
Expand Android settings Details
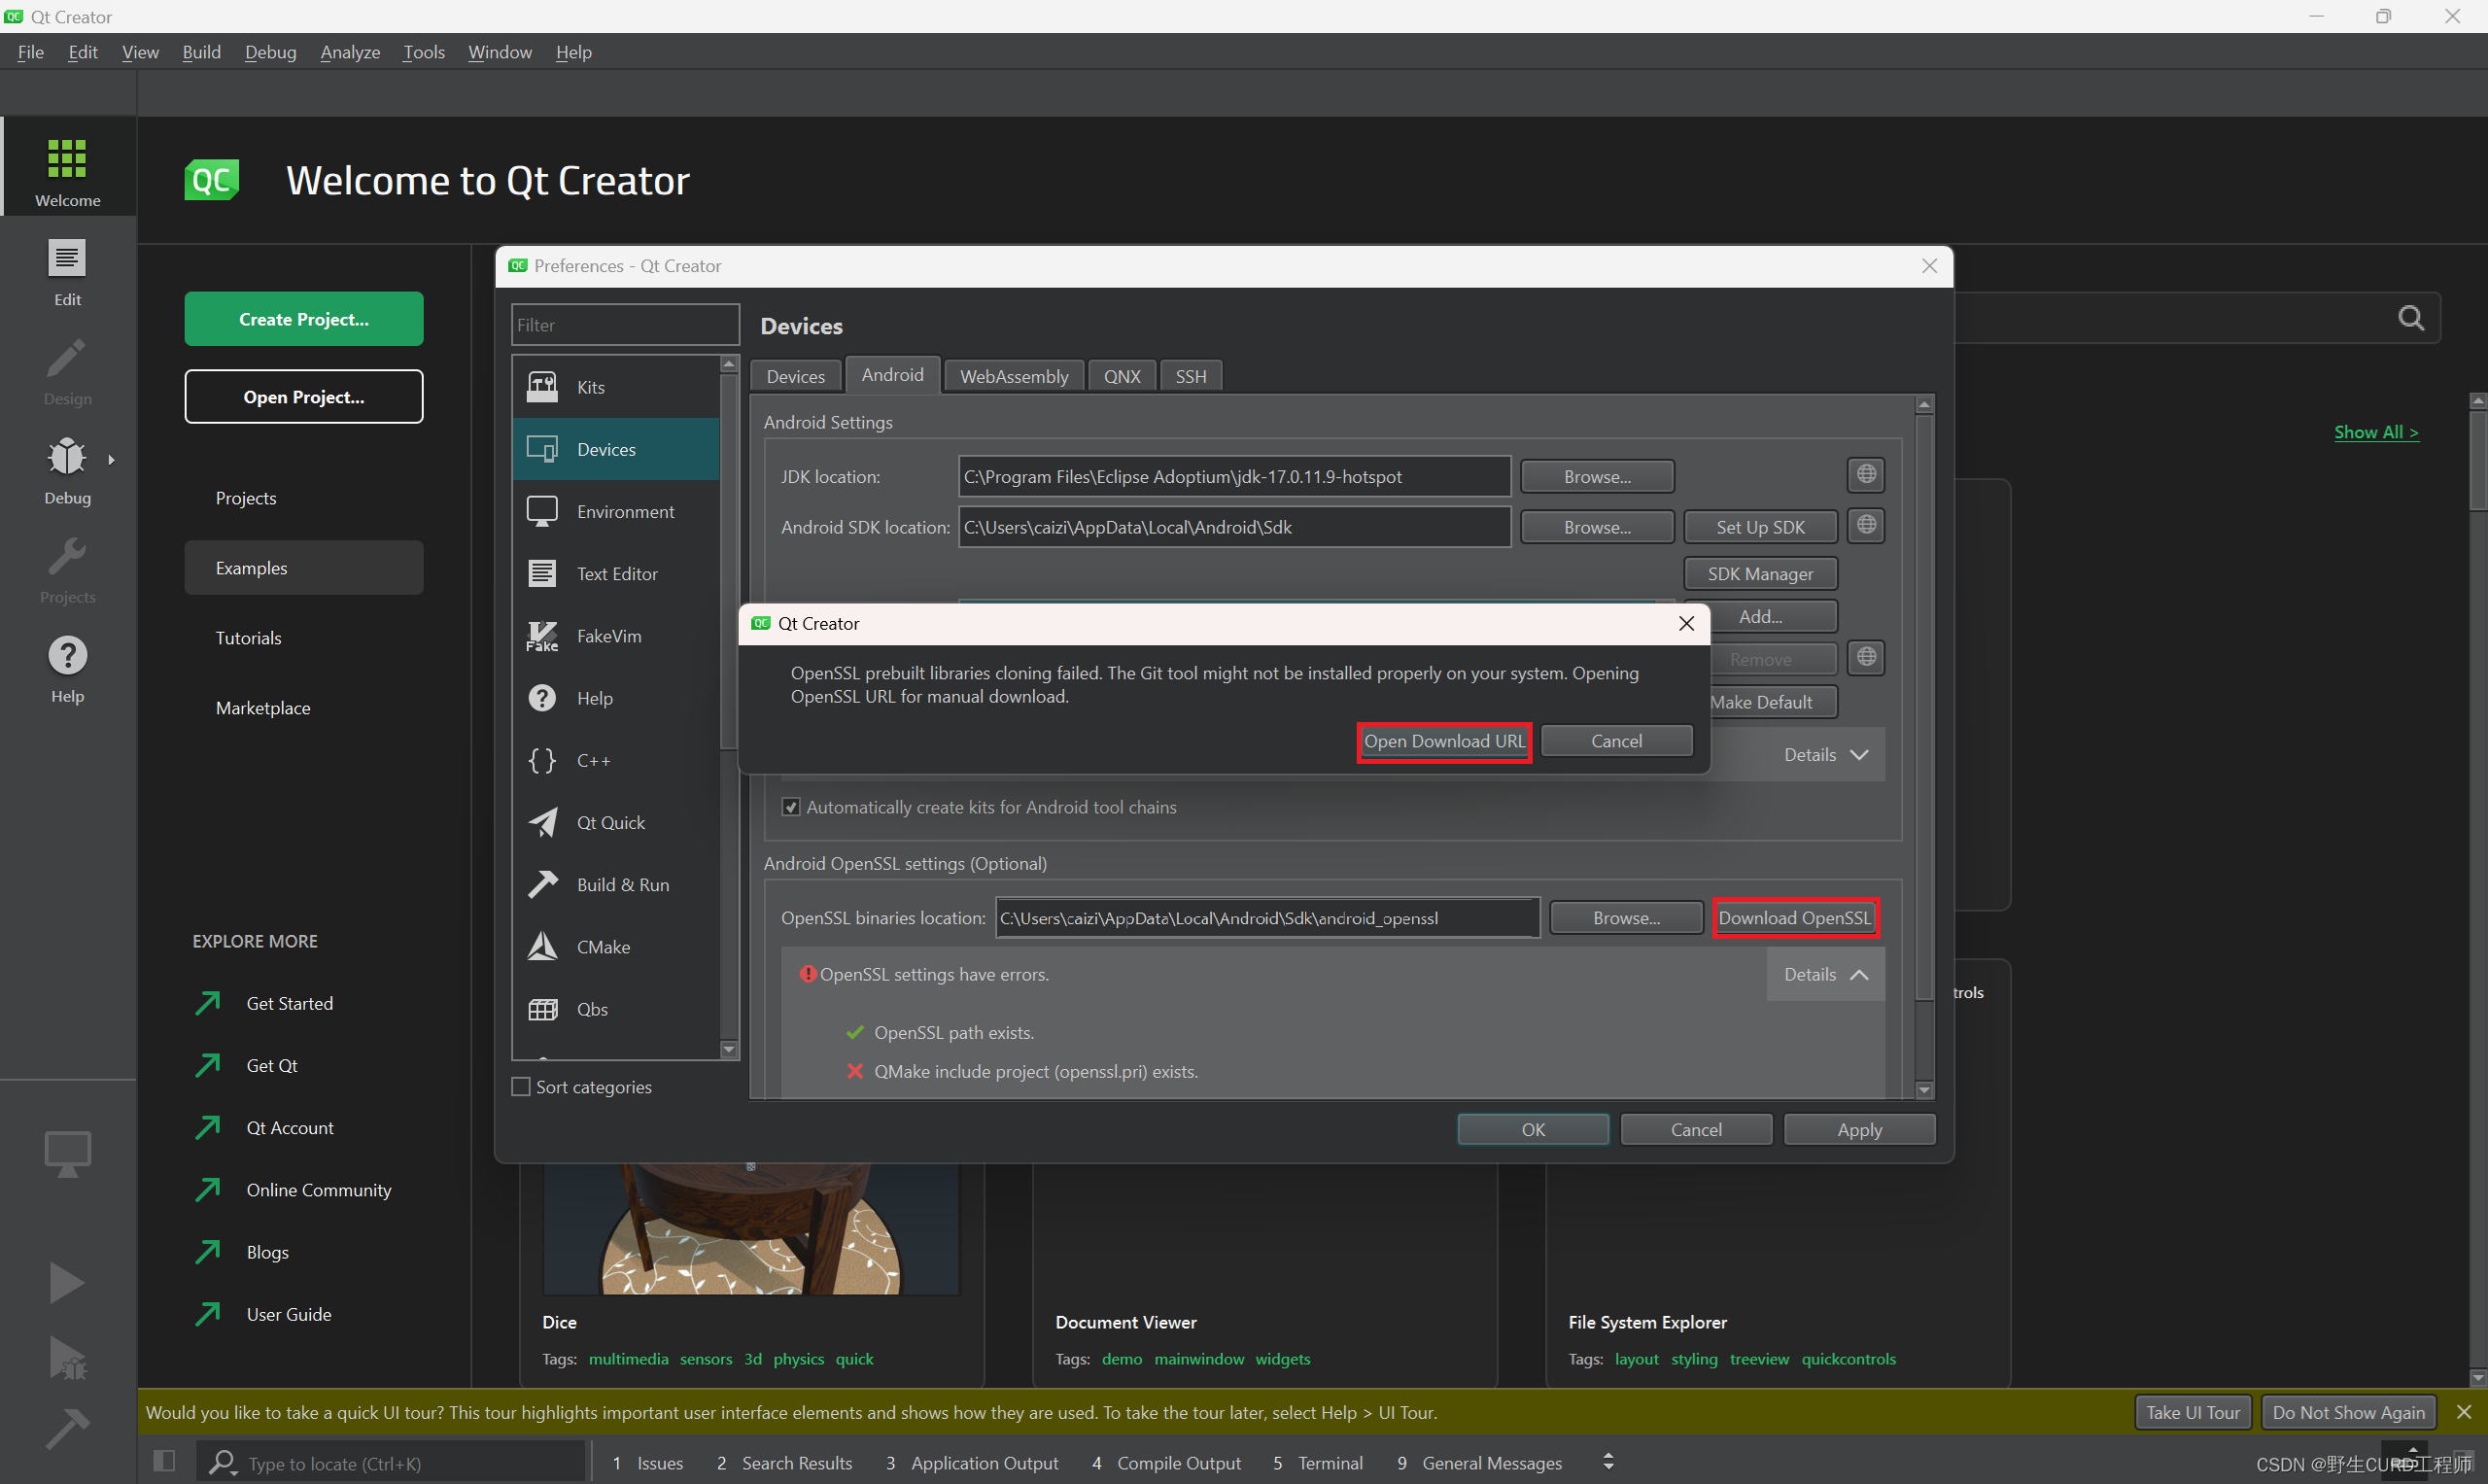1825,754
